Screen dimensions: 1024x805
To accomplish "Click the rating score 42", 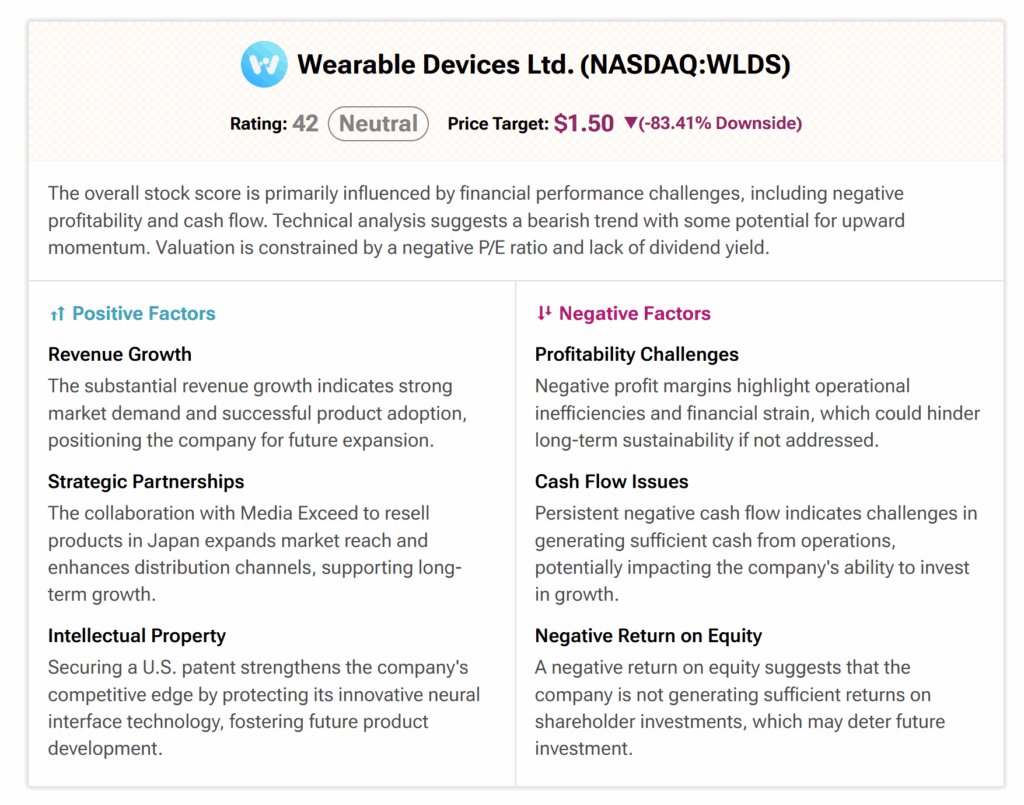I will click(305, 124).
